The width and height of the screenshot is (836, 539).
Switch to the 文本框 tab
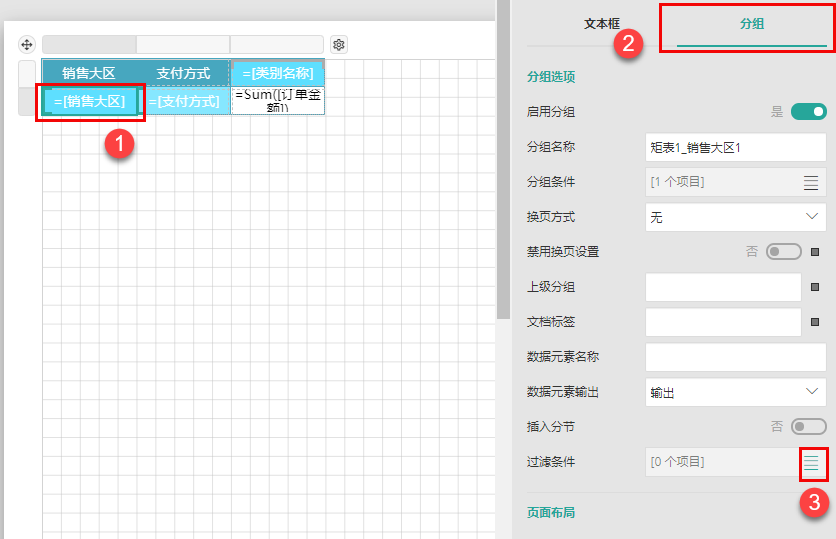[602, 23]
